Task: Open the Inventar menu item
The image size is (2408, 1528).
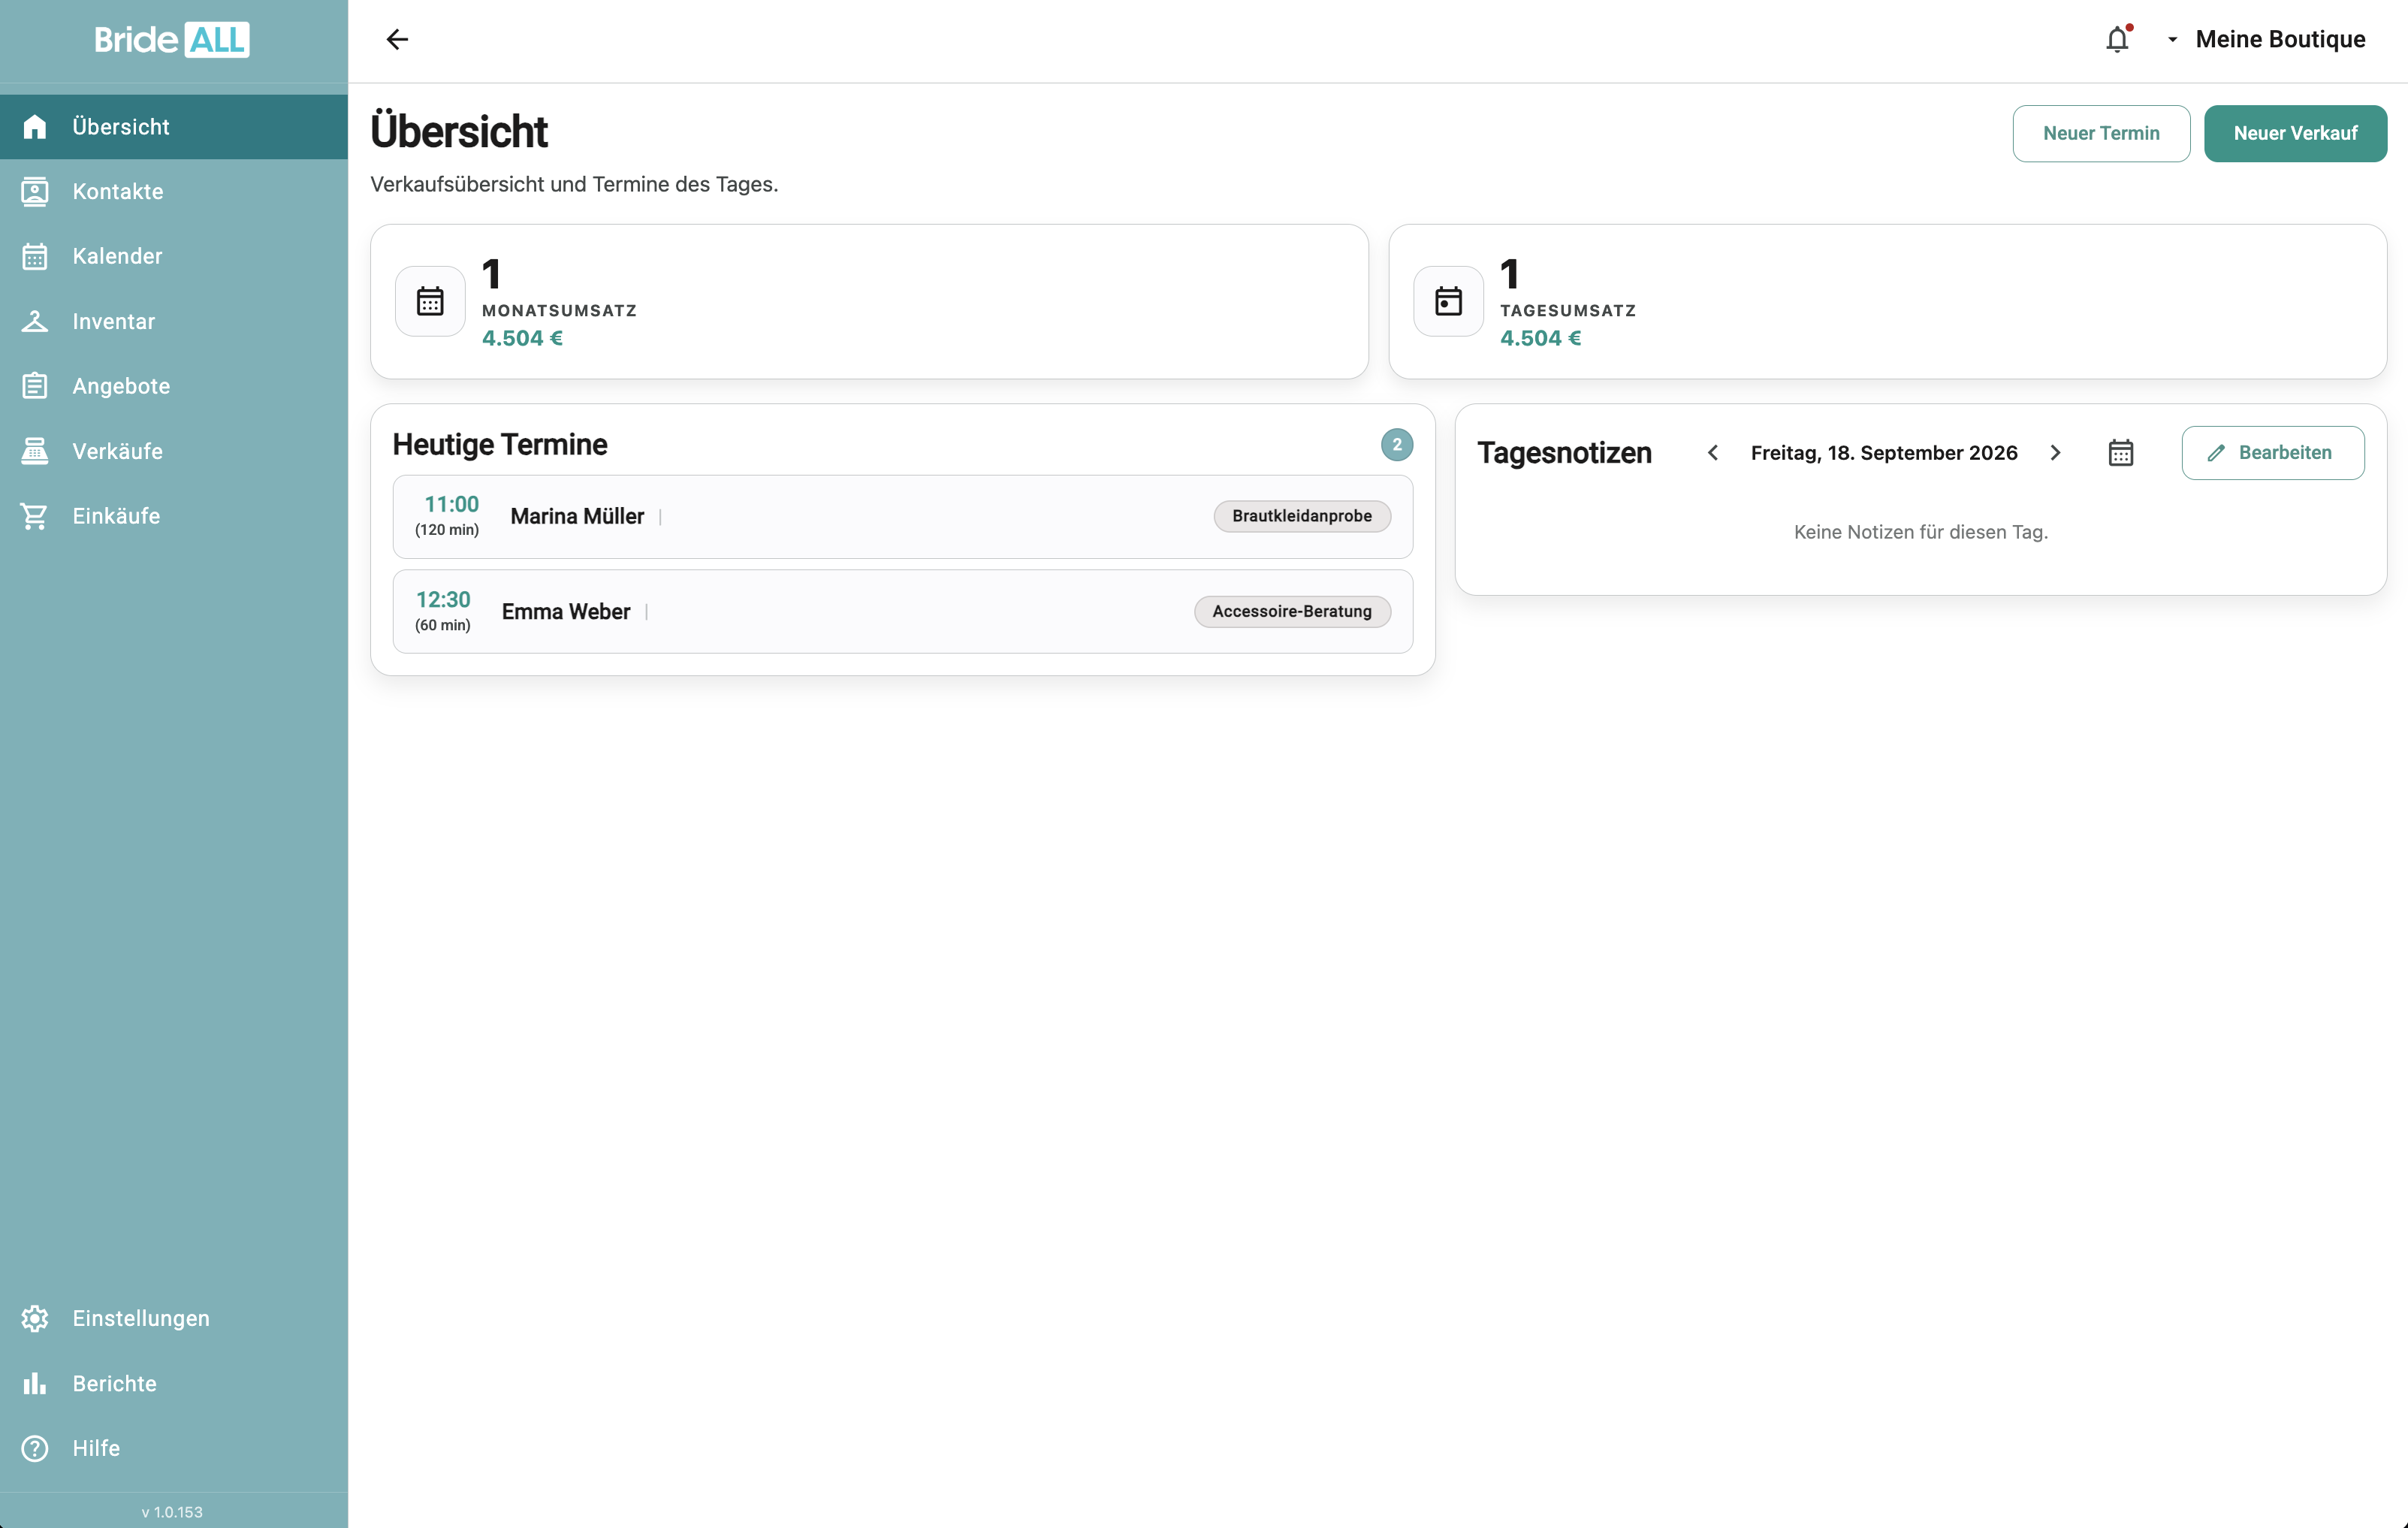Action: [174, 321]
